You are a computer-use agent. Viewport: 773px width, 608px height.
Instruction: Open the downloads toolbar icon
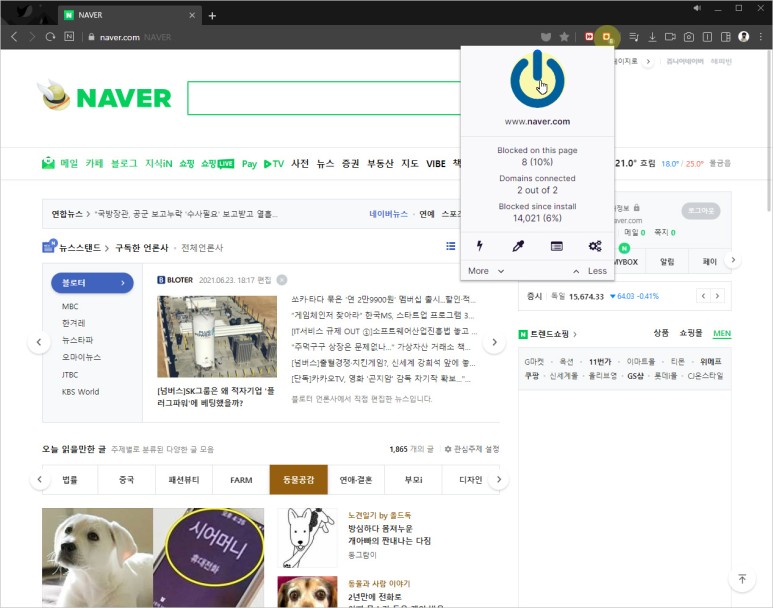652,37
